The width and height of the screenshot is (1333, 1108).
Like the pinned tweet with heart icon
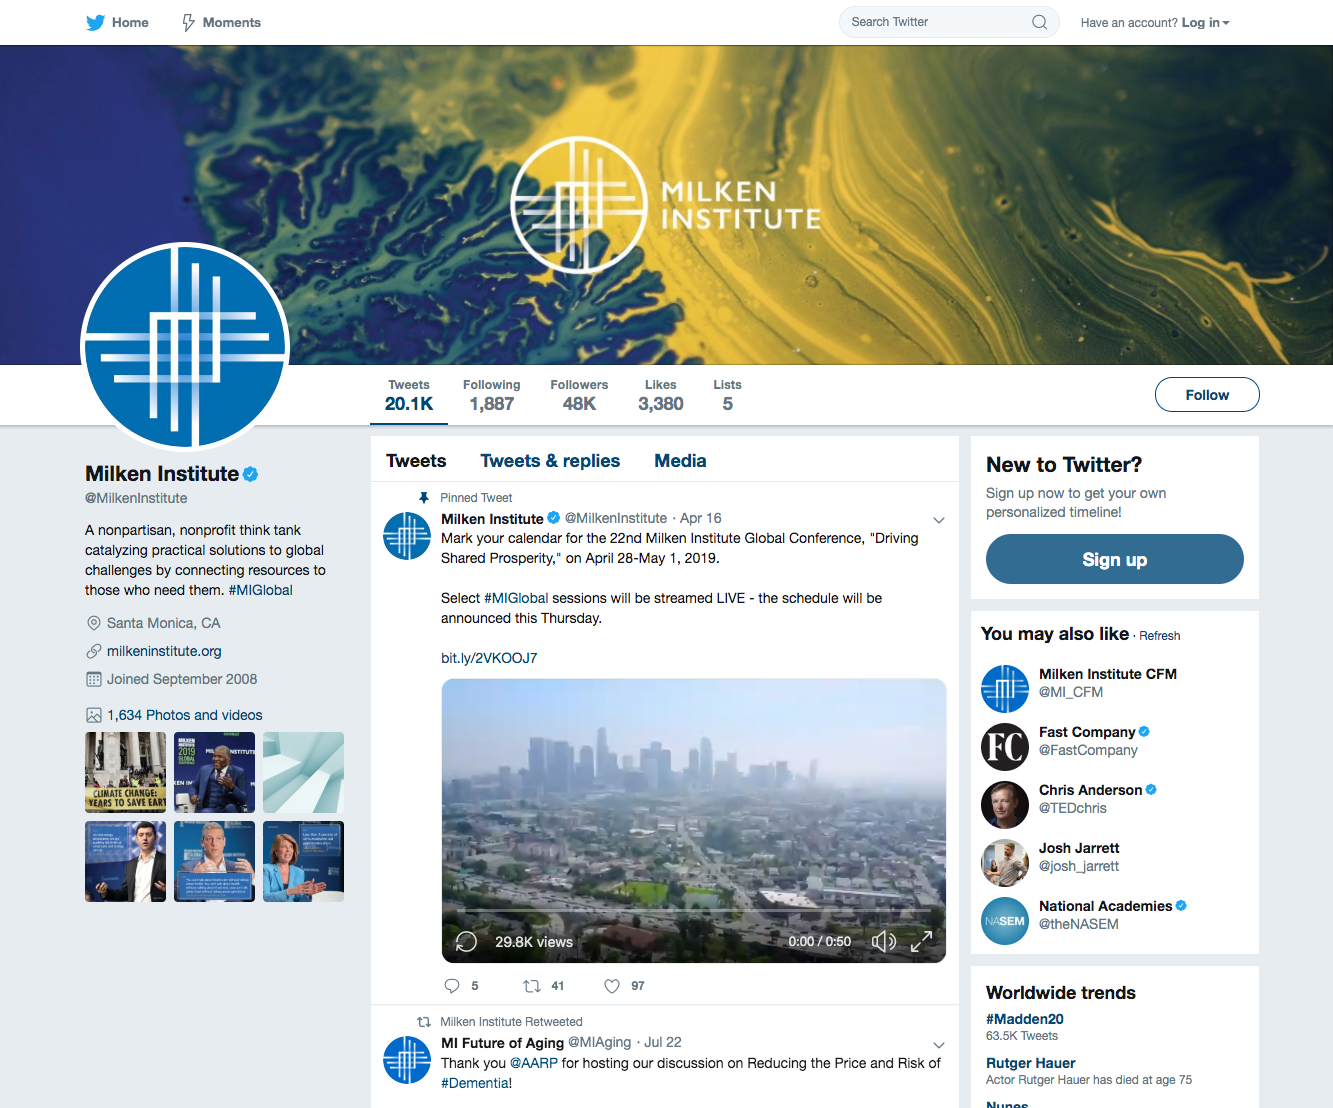coord(612,986)
